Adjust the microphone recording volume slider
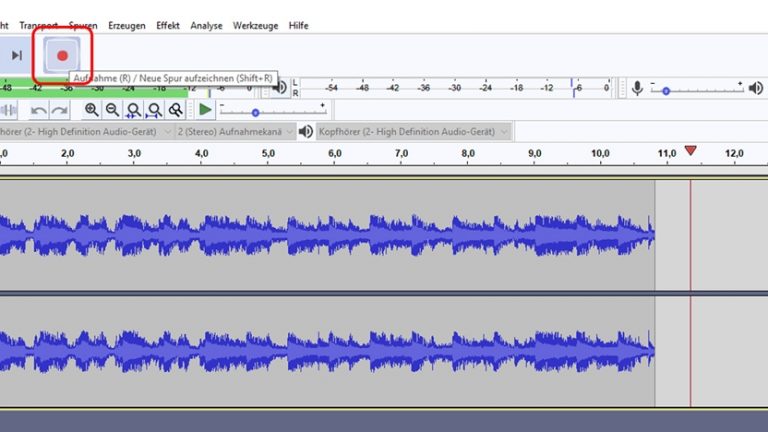Viewport: 768px width, 432px height. [x=697, y=89]
